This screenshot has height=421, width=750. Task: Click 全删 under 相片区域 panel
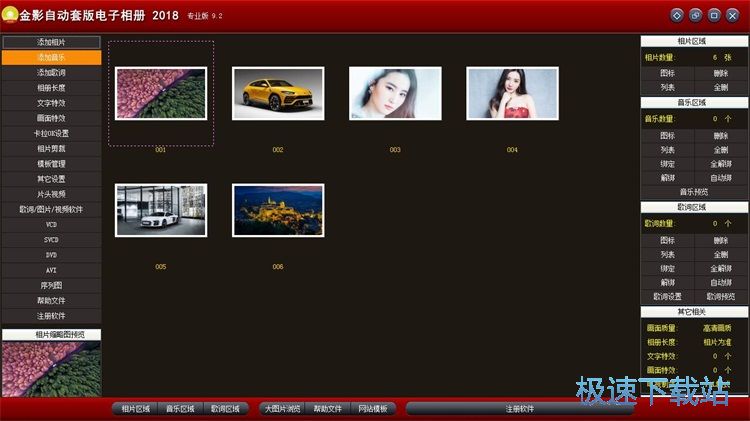point(721,88)
